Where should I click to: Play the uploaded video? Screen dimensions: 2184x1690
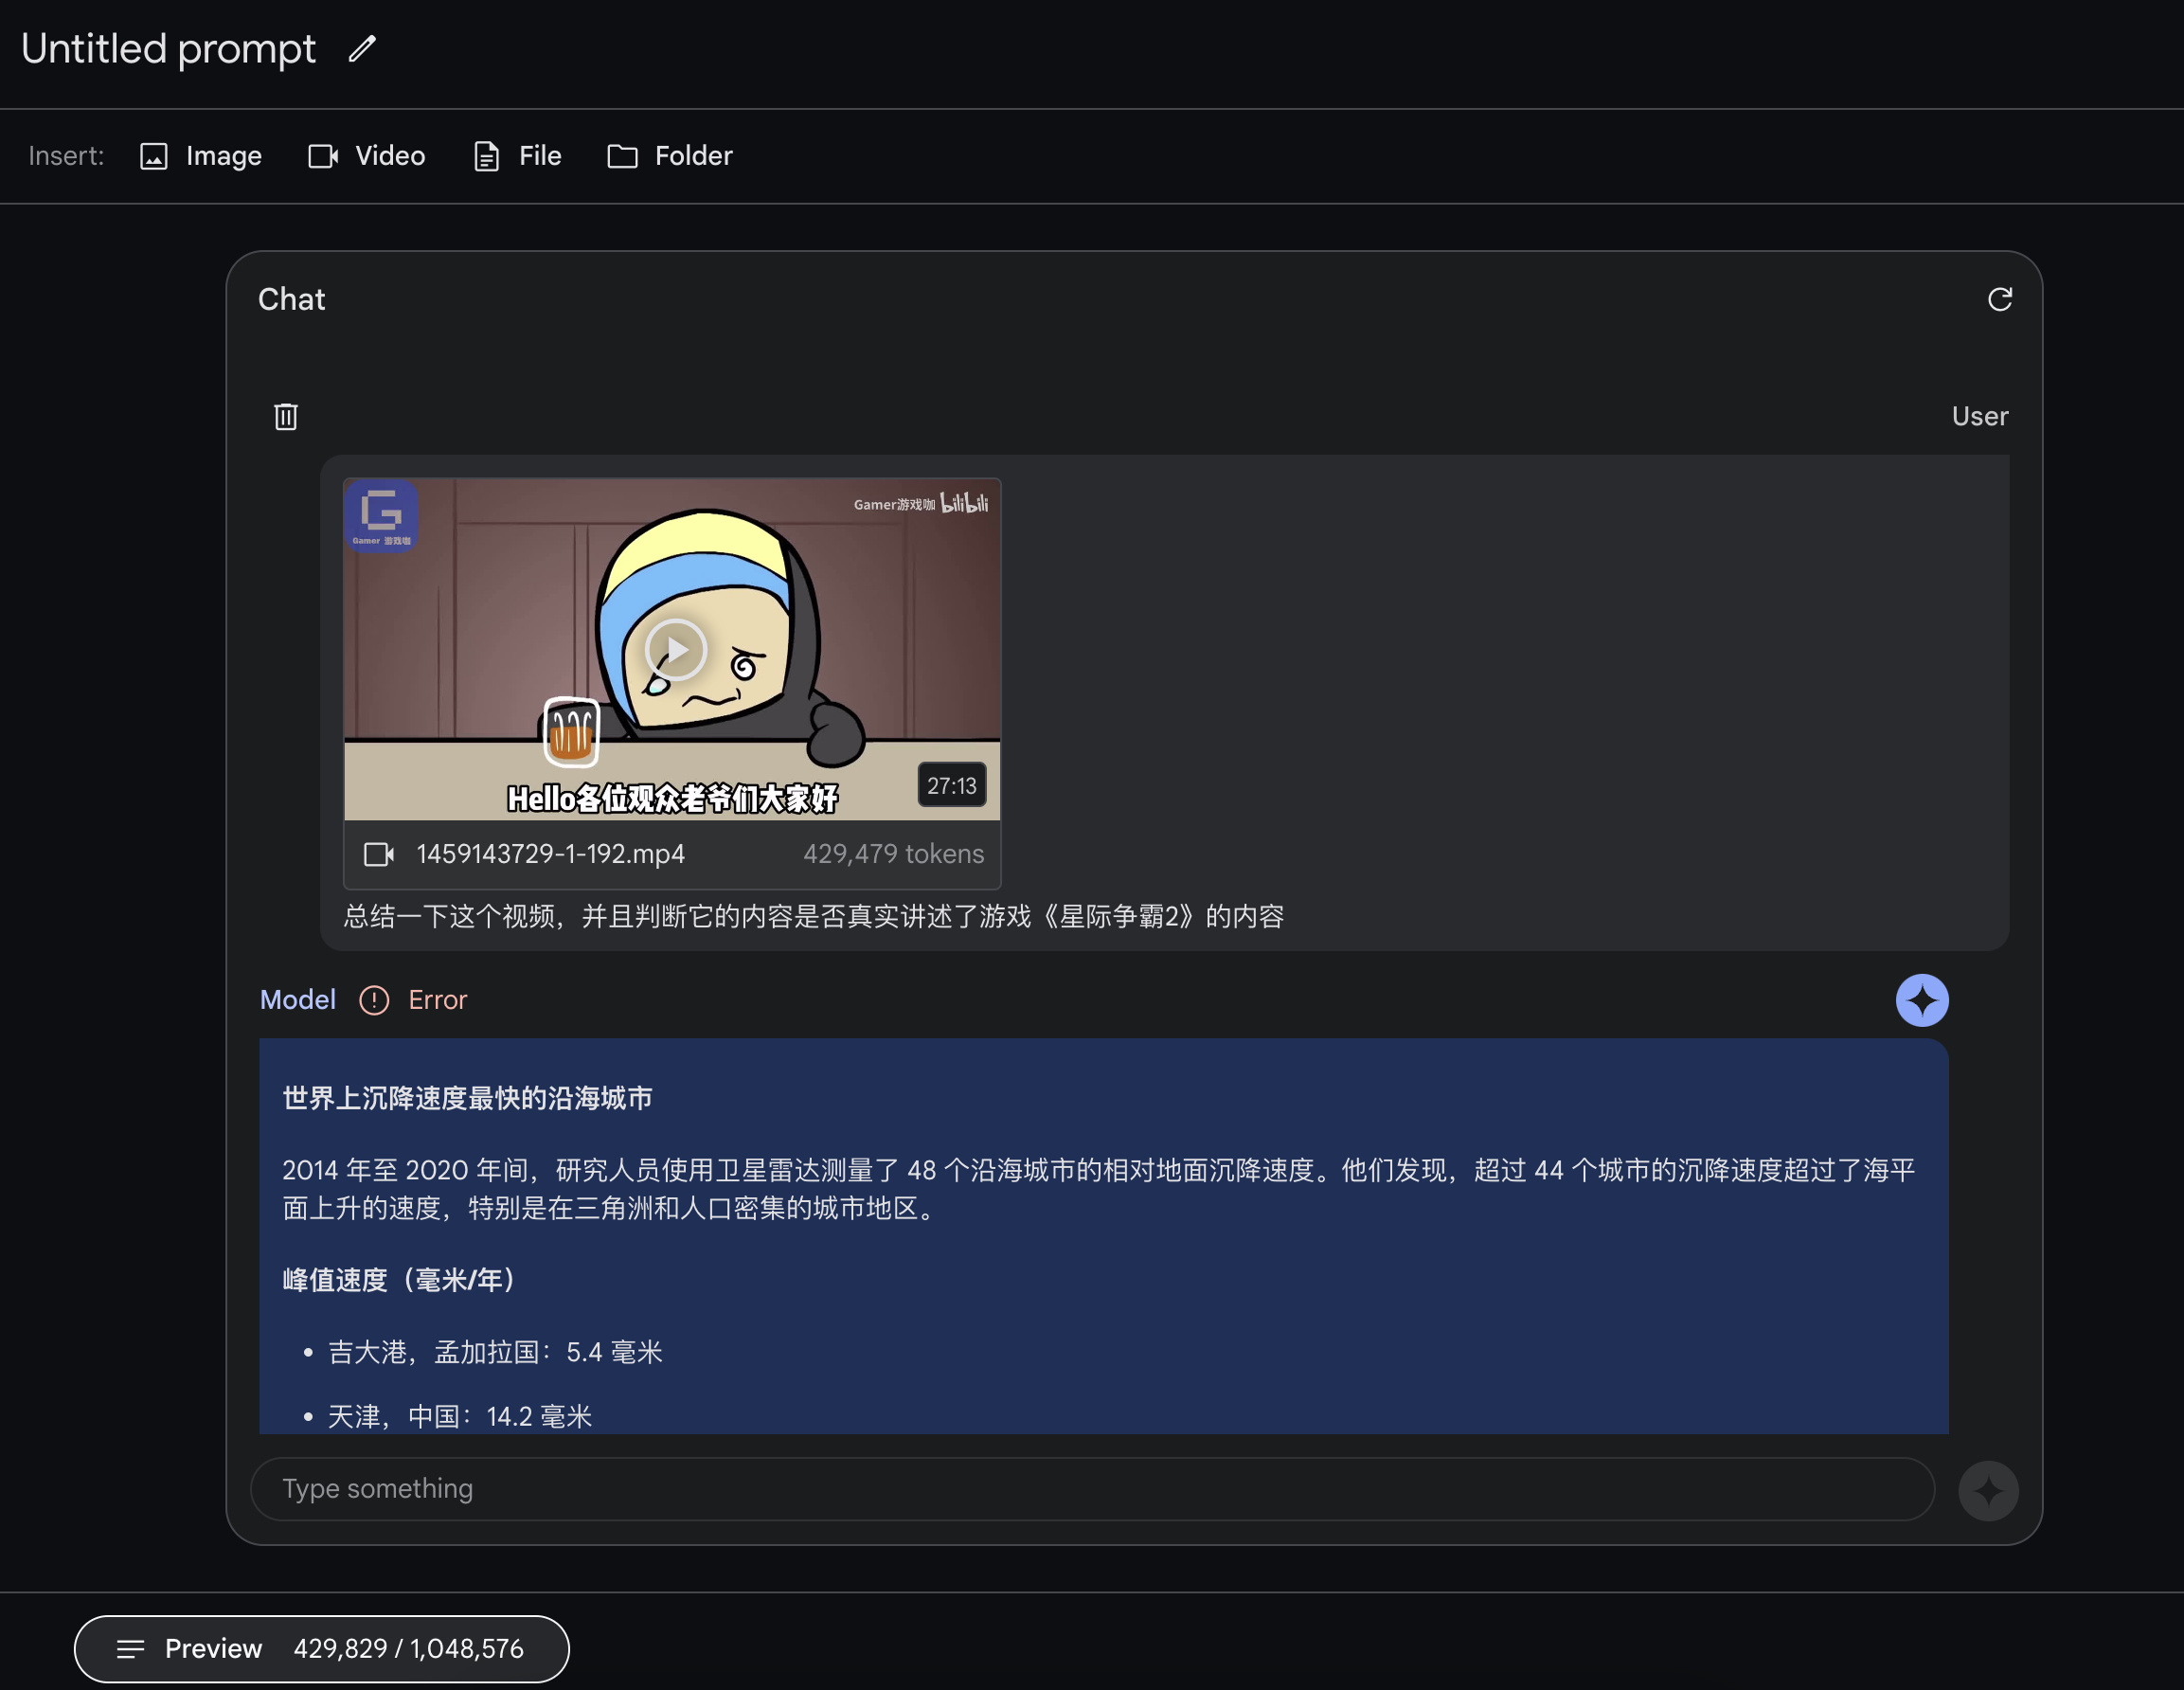tap(675, 650)
